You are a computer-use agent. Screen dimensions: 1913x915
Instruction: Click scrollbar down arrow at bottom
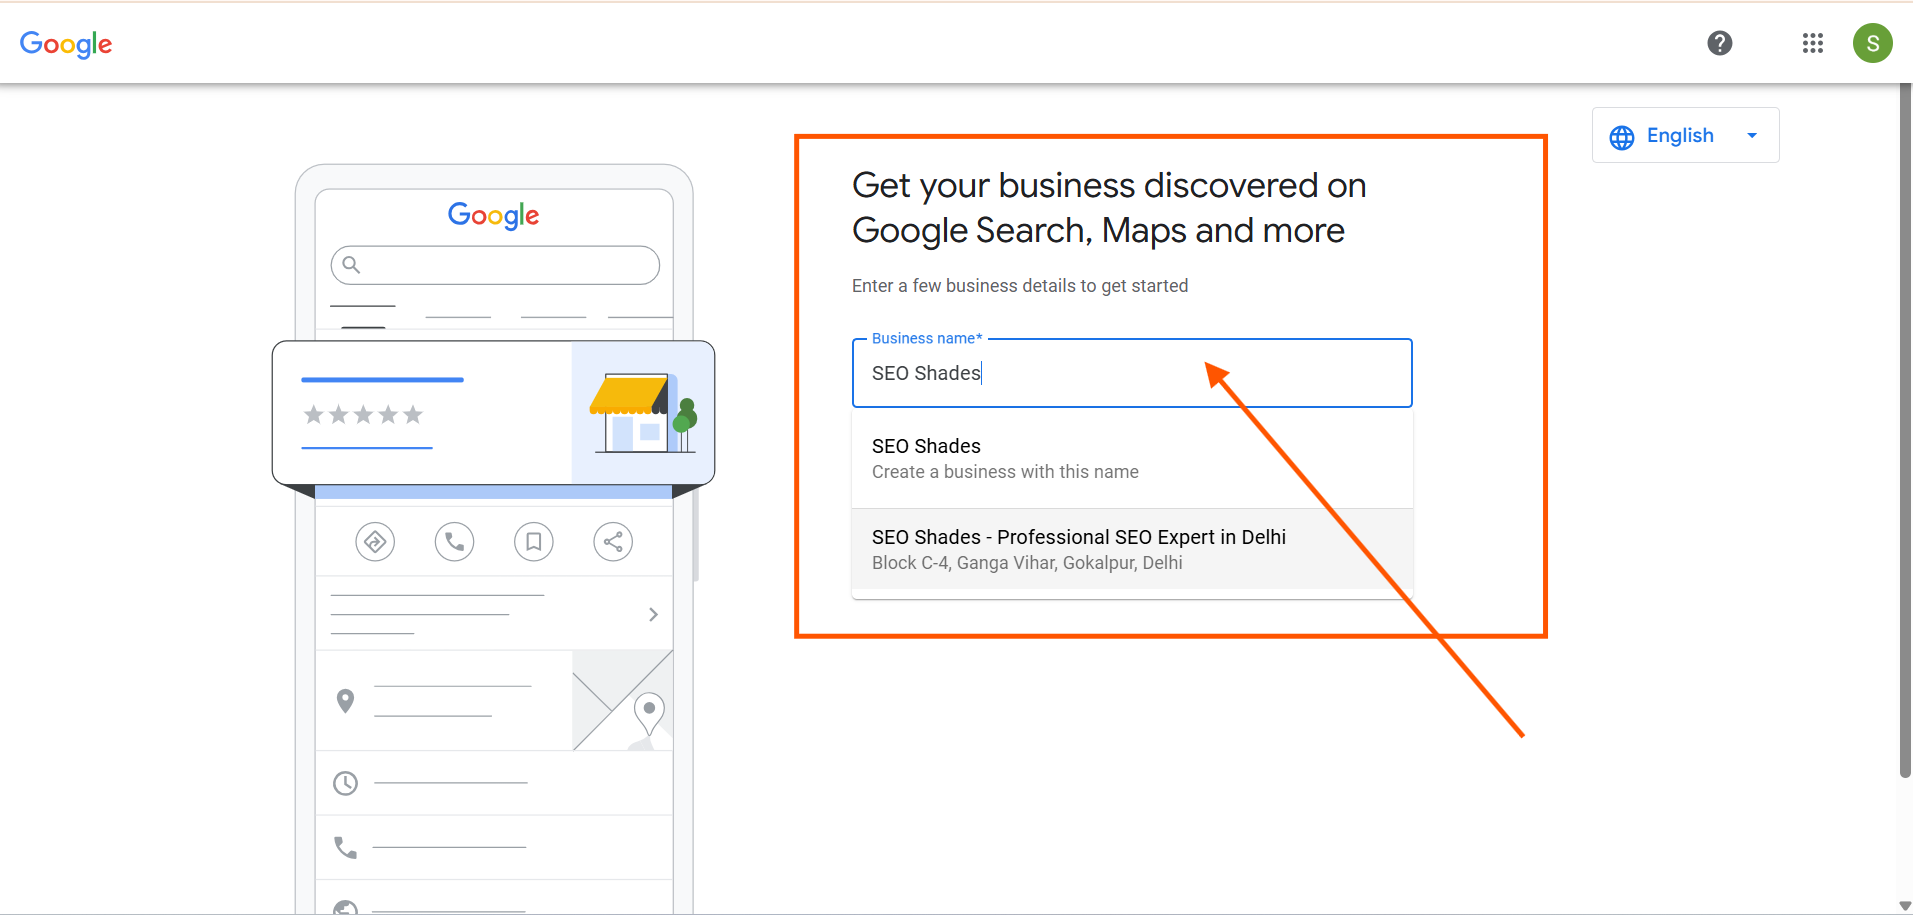(x=1905, y=906)
